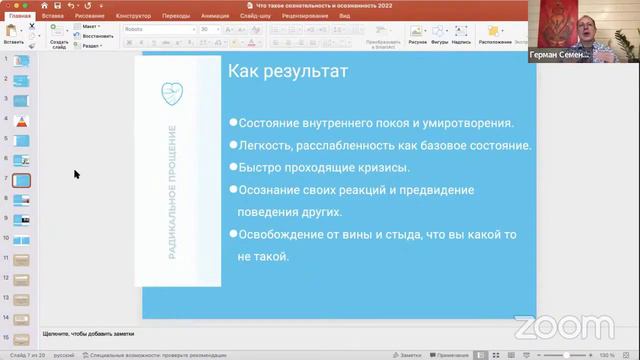
Task: Click the heart logo on the slide
Action: tap(172, 93)
